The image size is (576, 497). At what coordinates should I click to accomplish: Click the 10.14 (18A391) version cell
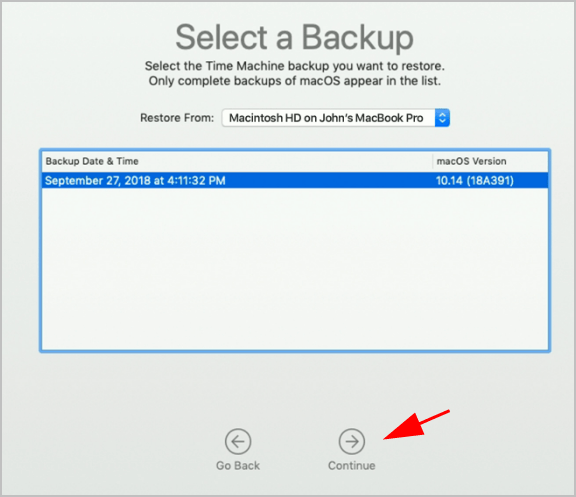click(475, 180)
